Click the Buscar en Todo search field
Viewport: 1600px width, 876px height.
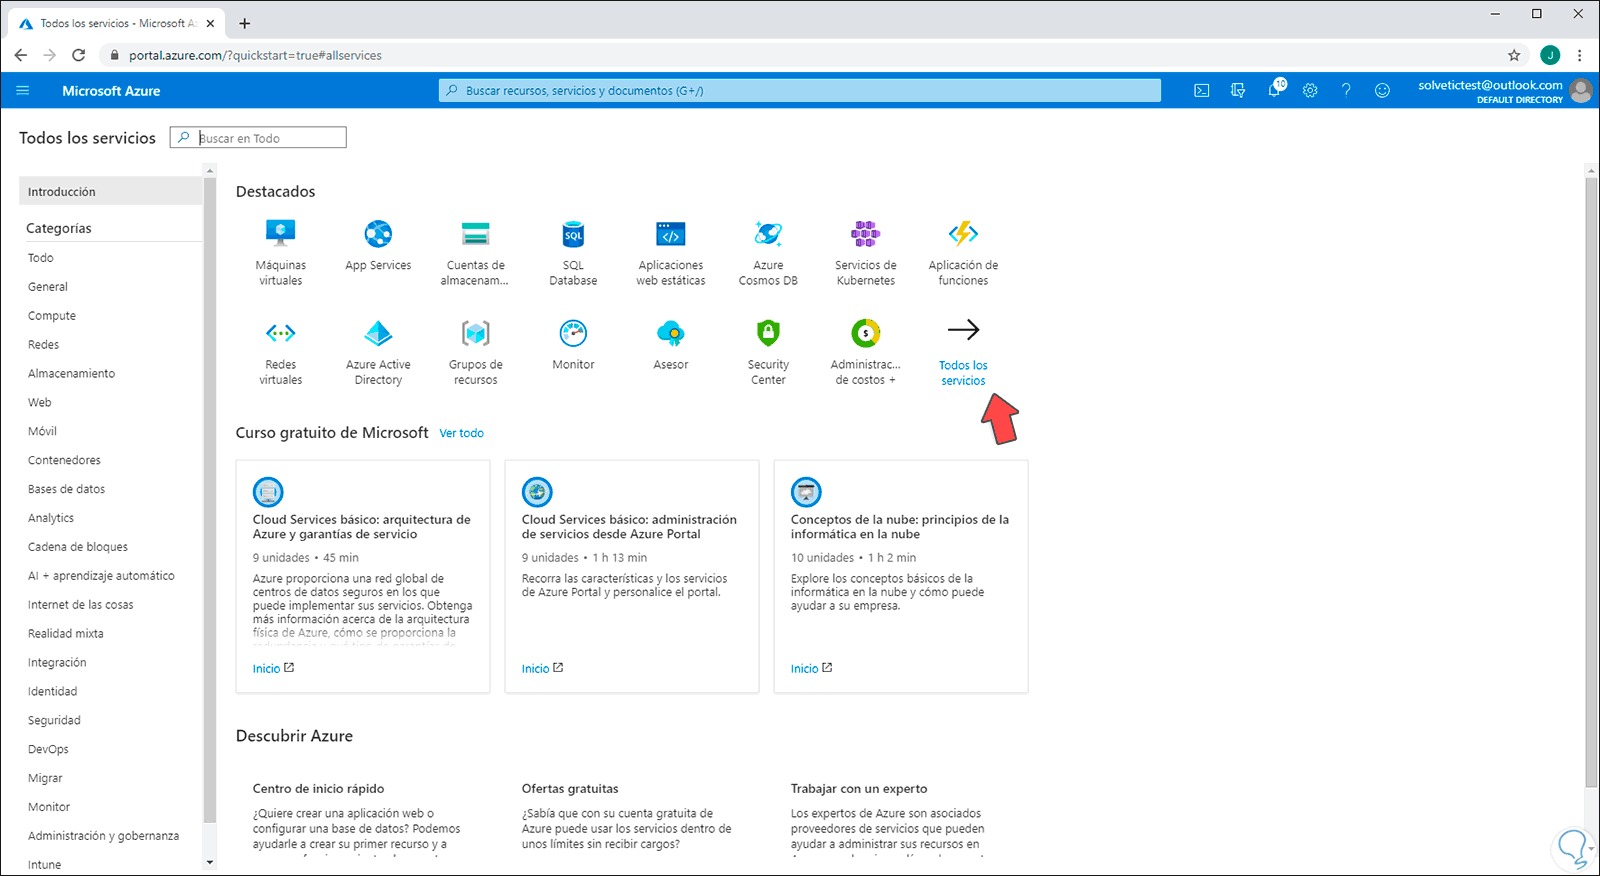tap(258, 137)
